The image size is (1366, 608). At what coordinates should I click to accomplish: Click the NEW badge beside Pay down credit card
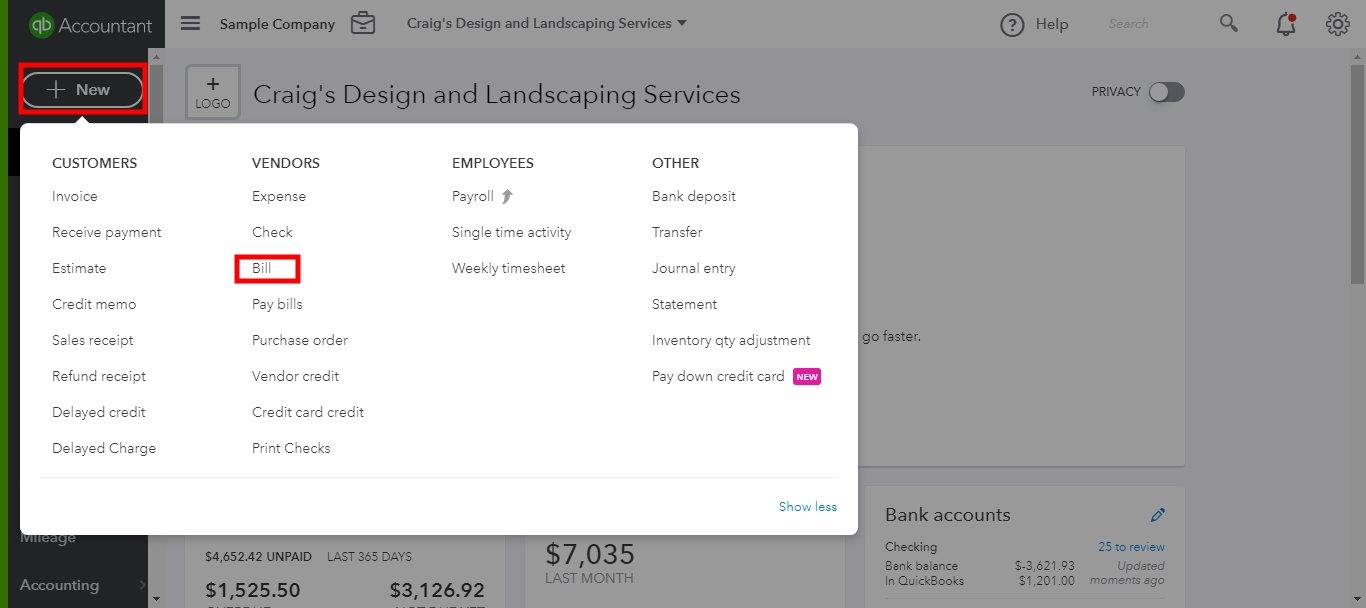(806, 376)
